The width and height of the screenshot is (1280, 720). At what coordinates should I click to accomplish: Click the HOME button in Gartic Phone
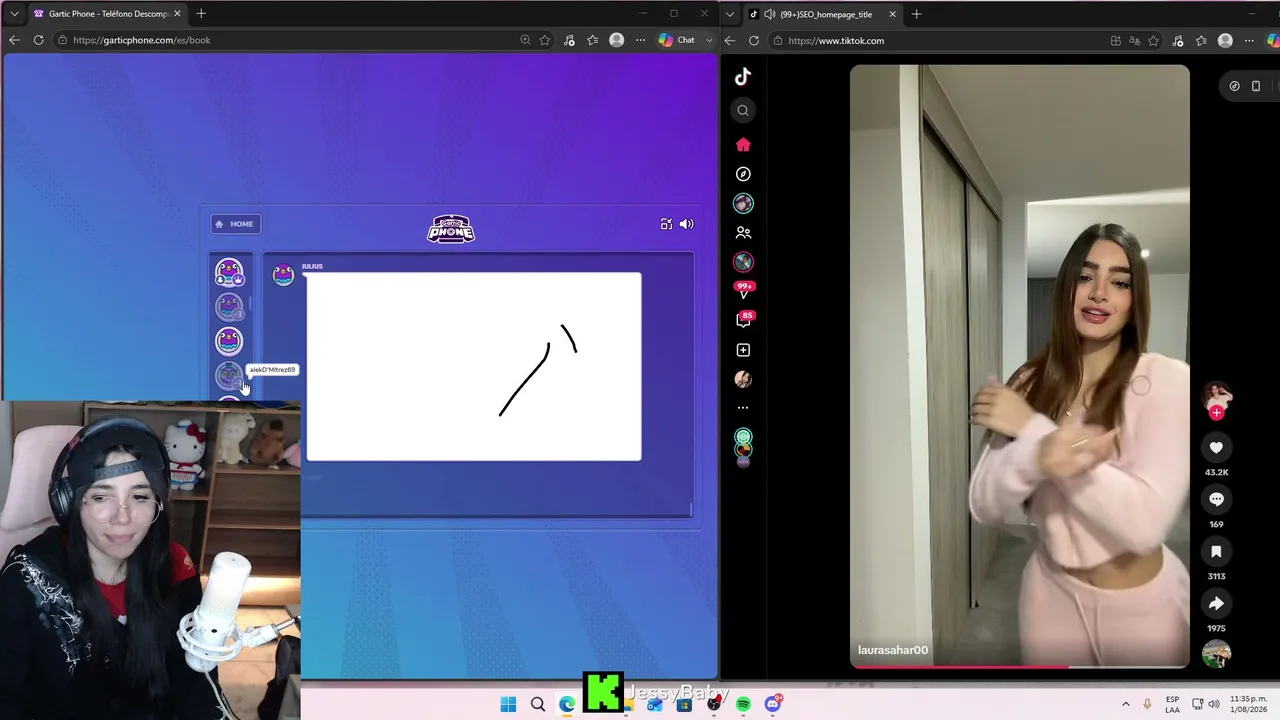tap(235, 224)
